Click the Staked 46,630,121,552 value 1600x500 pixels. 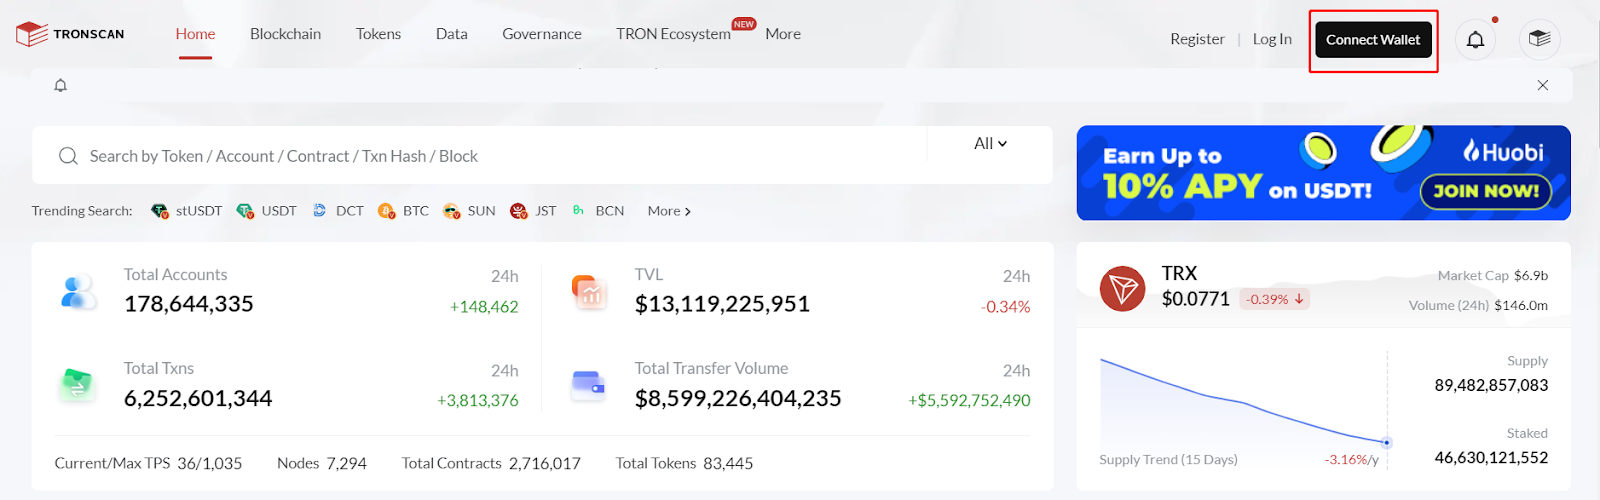1491,458
